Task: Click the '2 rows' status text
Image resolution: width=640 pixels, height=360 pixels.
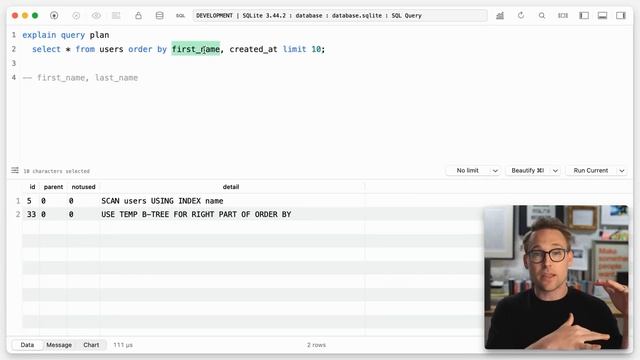Action: [316, 345]
